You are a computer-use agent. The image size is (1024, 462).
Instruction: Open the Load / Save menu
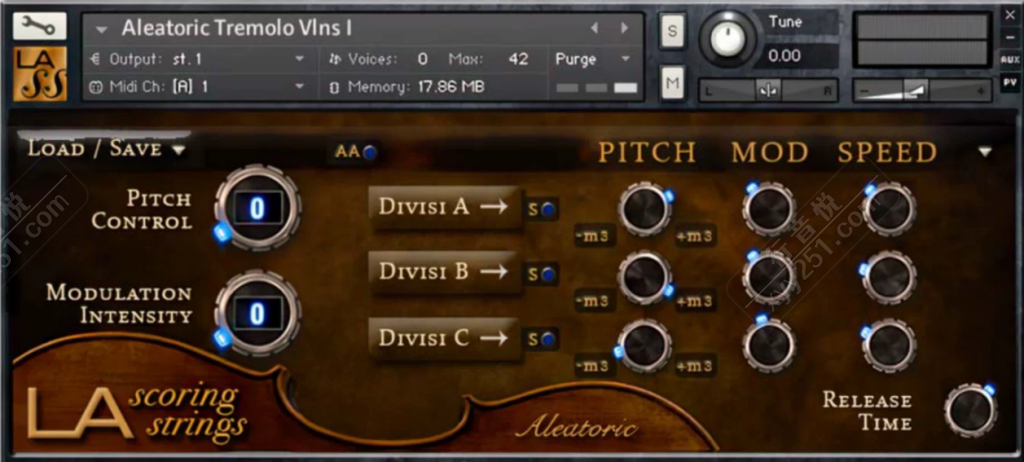106,149
